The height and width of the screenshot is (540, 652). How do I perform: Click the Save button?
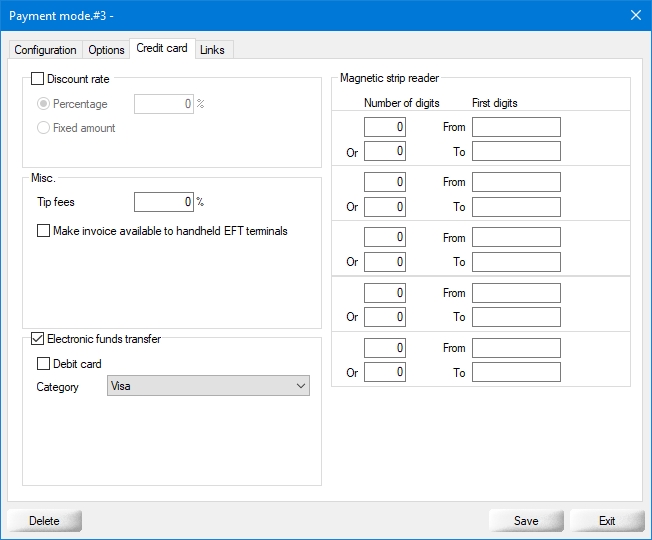pyautogui.click(x=526, y=521)
